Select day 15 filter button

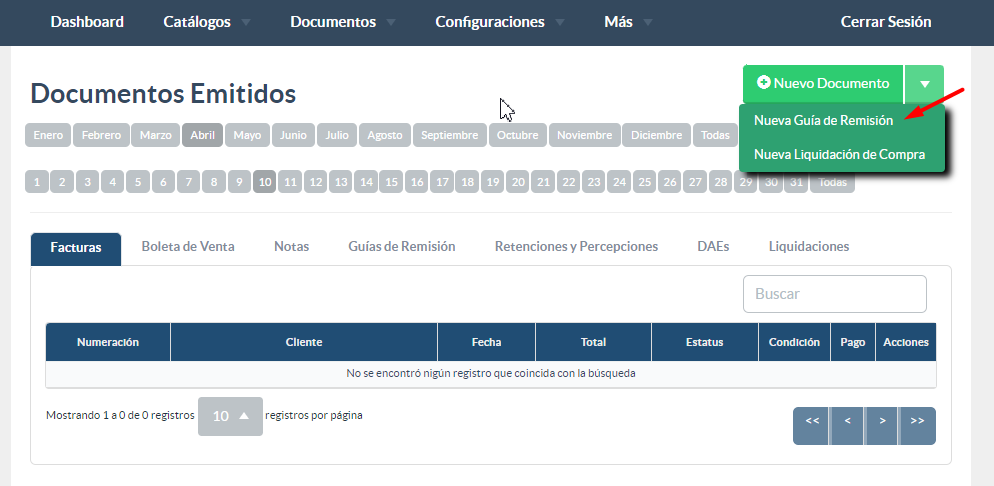[391, 183]
